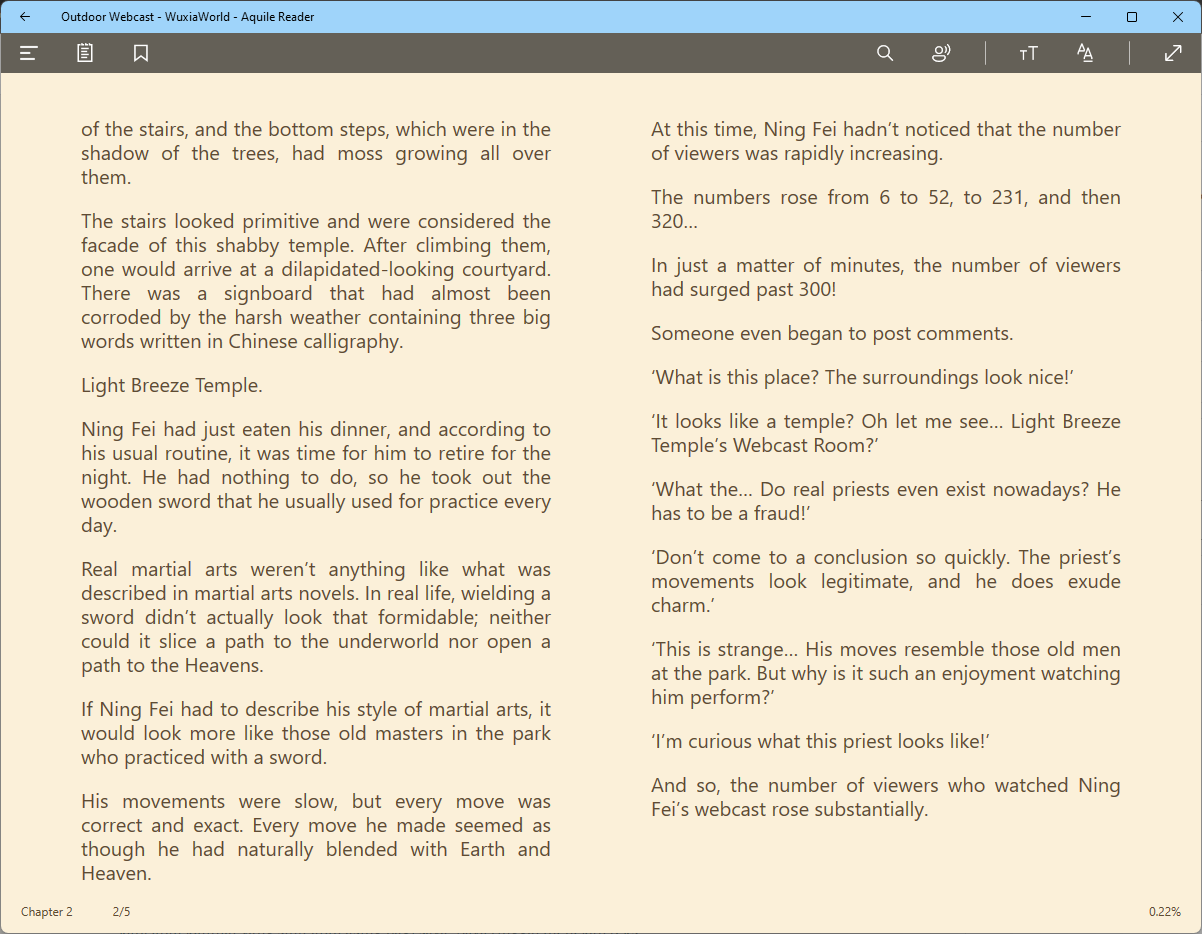The width and height of the screenshot is (1202, 934).
Task: Enter full screen reading mode
Action: coord(1173,53)
